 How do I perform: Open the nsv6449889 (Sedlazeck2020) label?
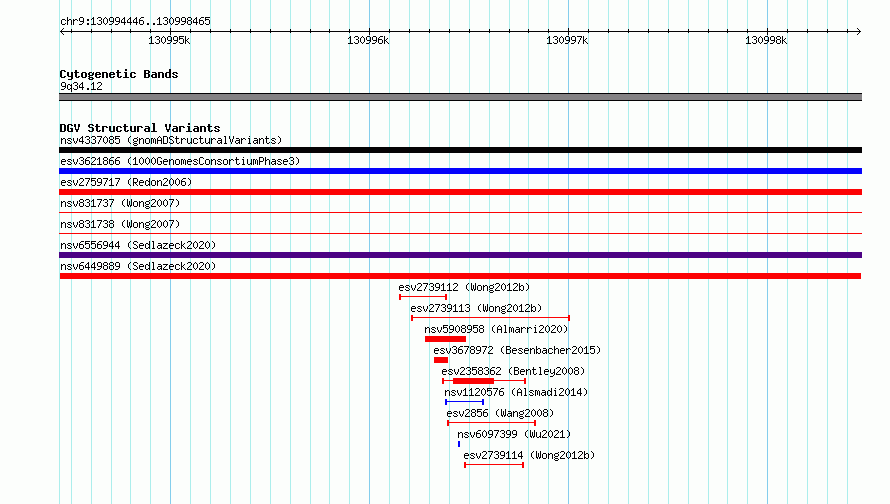click(x=138, y=266)
